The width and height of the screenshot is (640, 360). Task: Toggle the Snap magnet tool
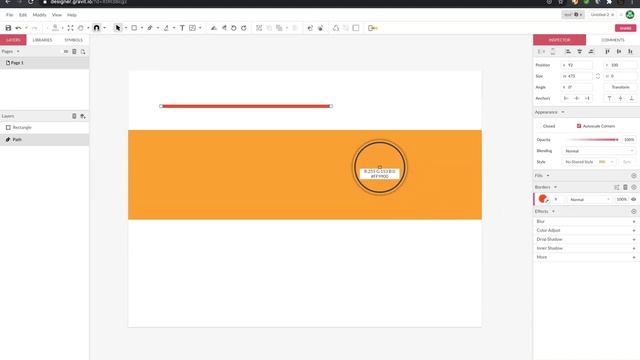pyautogui.click(x=97, y=28)
